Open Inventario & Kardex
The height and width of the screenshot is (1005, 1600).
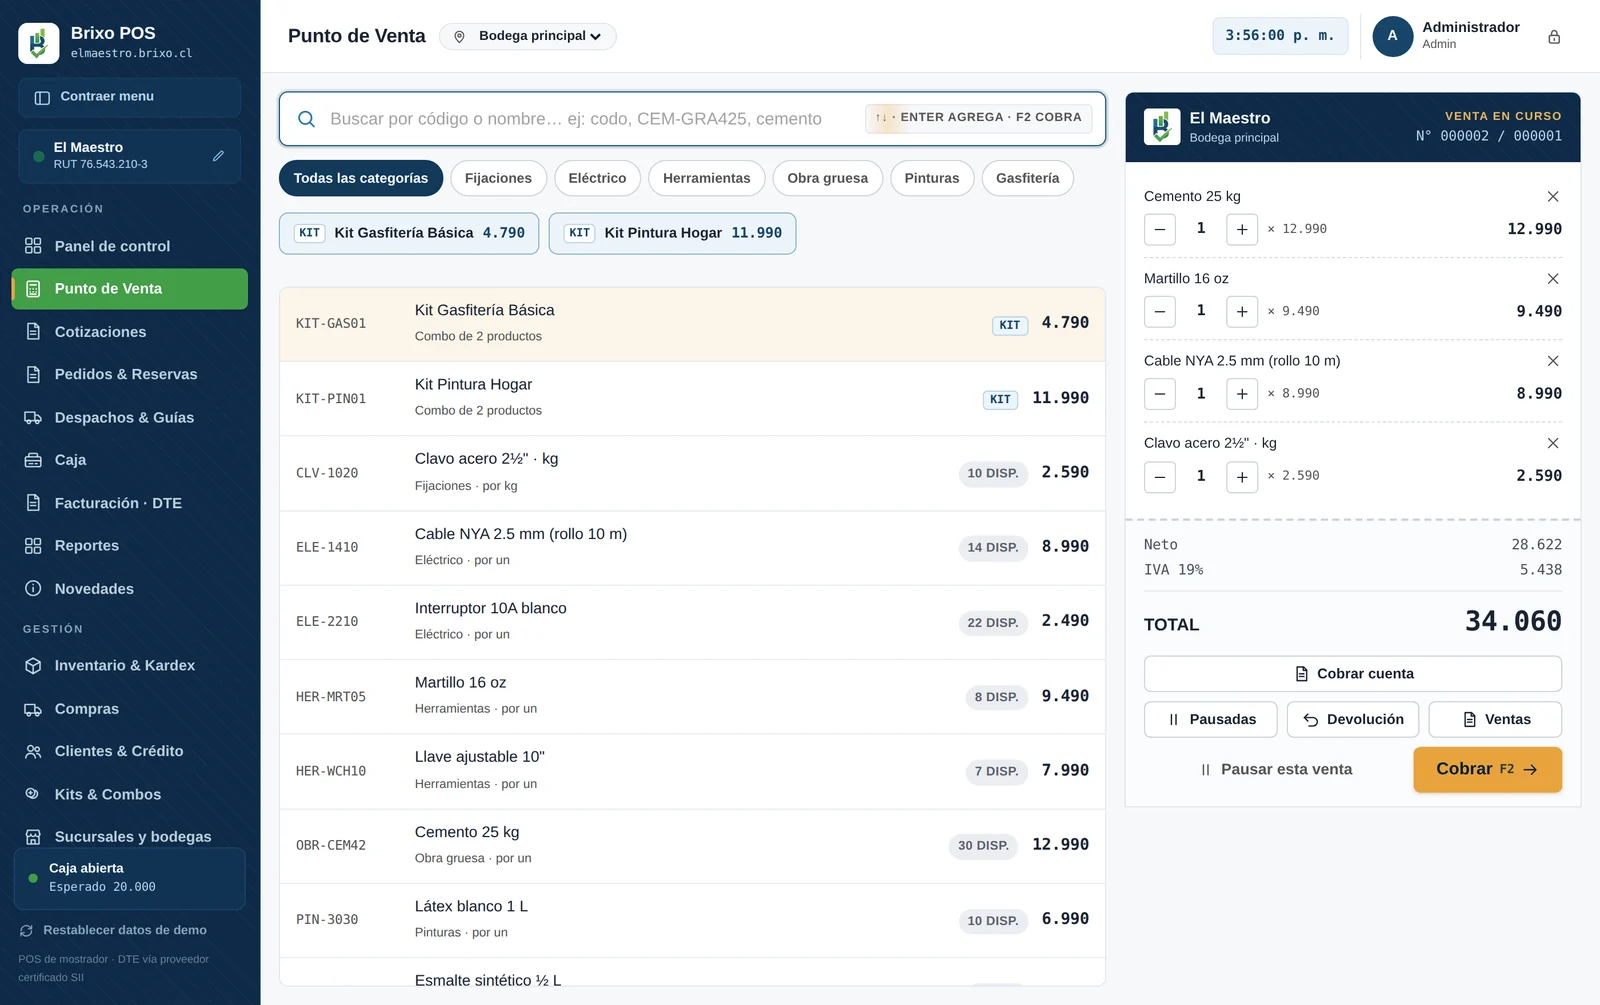click(x=129, y=666)
